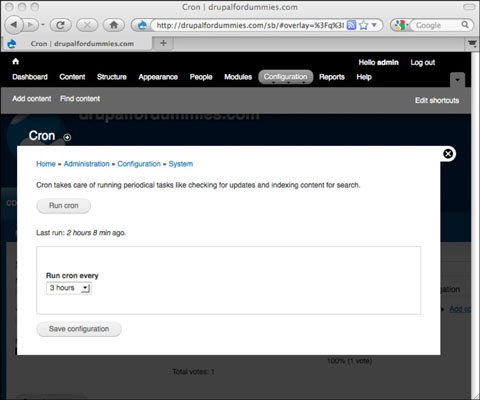480x400 pixels.
Task: Open the Reports menu item
Action: 332,77
